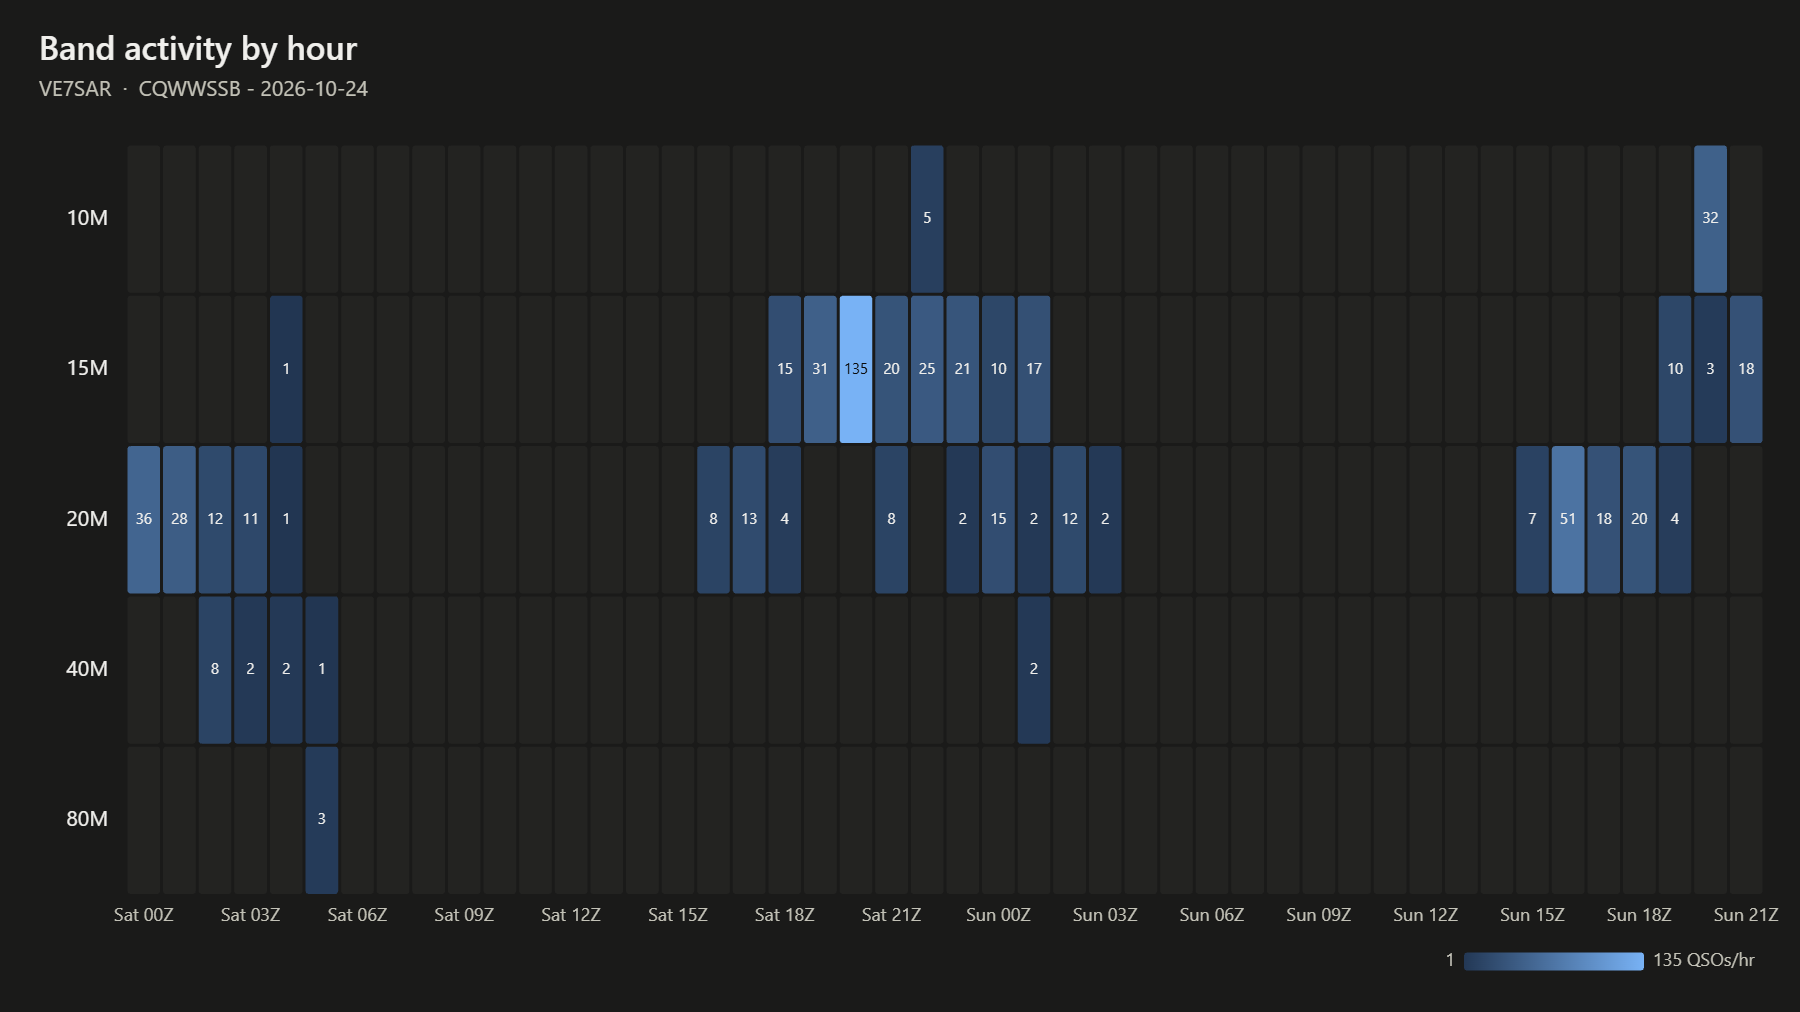The width and height of the screenshot is (1800, 1012).
Task: Click the 40M band label
Action: pos(87,669)
